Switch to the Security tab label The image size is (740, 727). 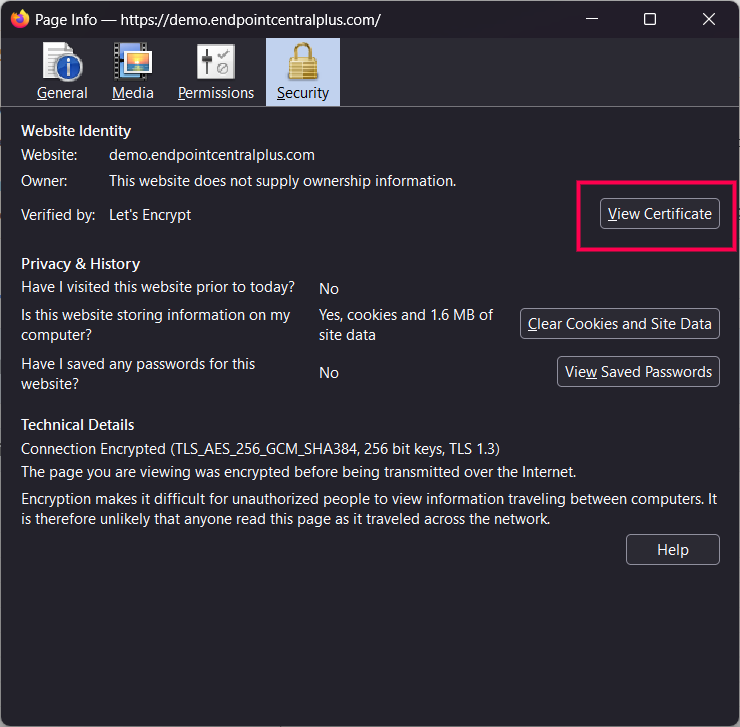(x=303, y=93)
